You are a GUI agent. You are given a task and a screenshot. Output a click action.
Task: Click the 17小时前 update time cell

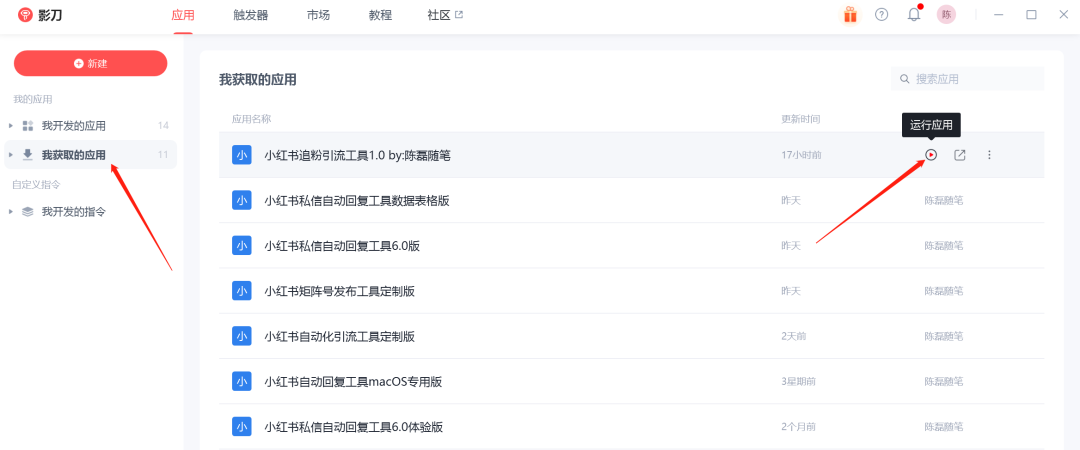[801, 155]
